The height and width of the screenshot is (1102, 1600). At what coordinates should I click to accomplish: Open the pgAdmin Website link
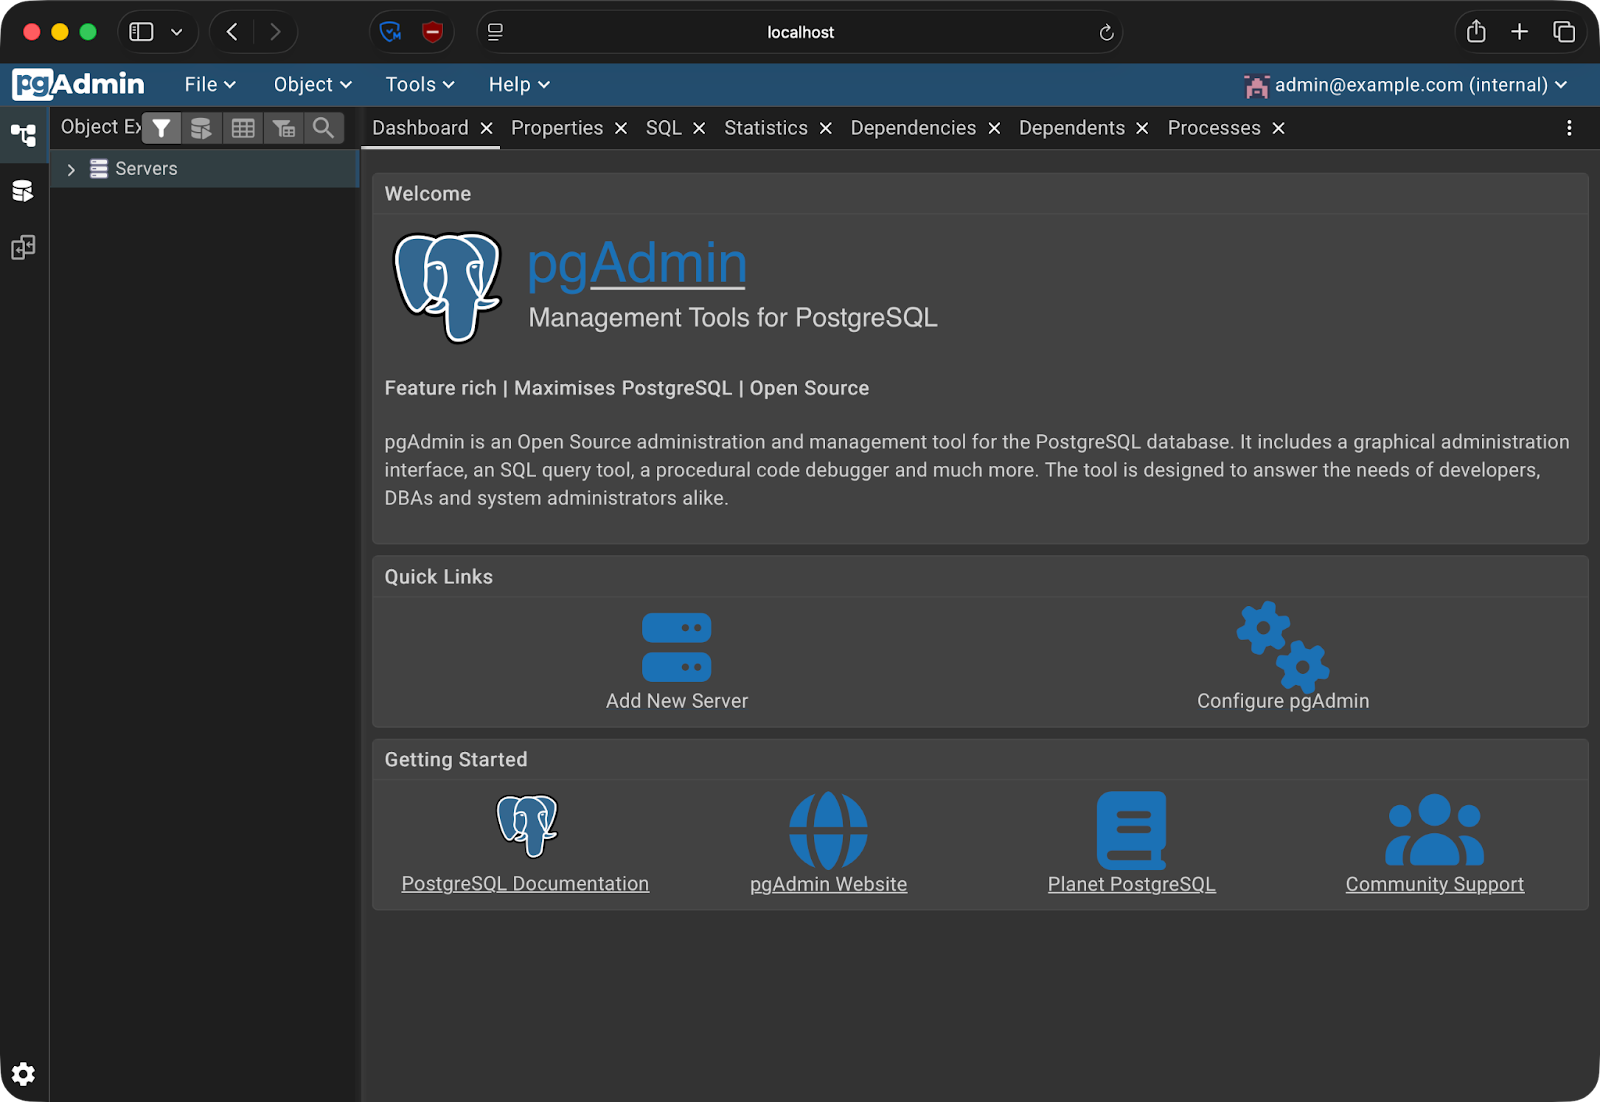(x=828, y=884)
